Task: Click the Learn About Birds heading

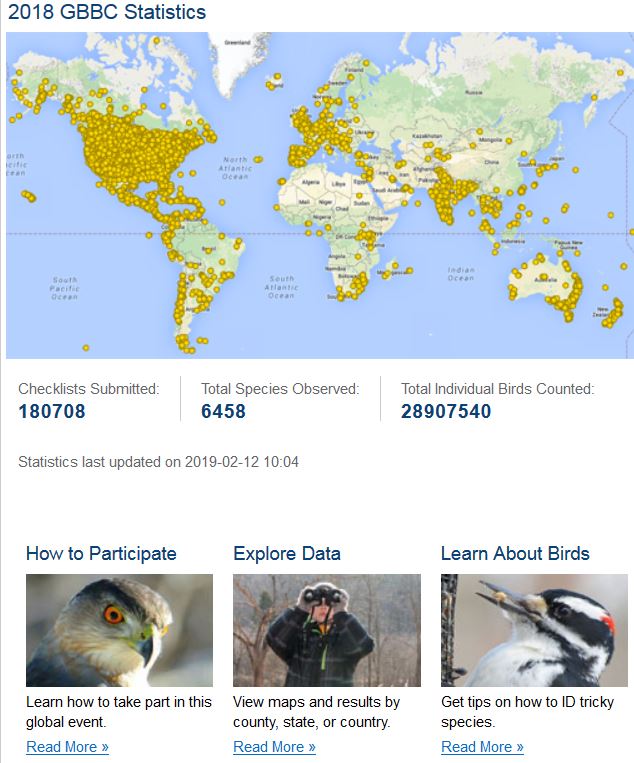Action: (515, 553)
